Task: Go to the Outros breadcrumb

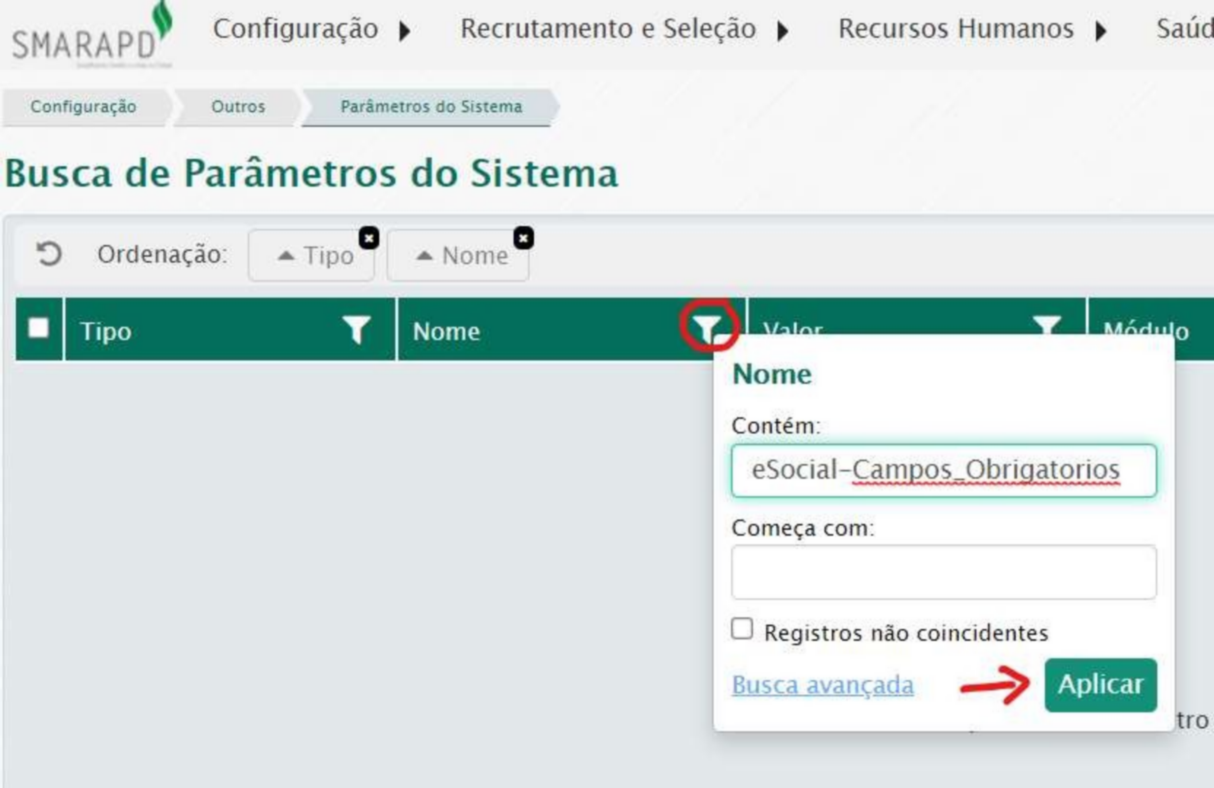Action: coord(238,107)
